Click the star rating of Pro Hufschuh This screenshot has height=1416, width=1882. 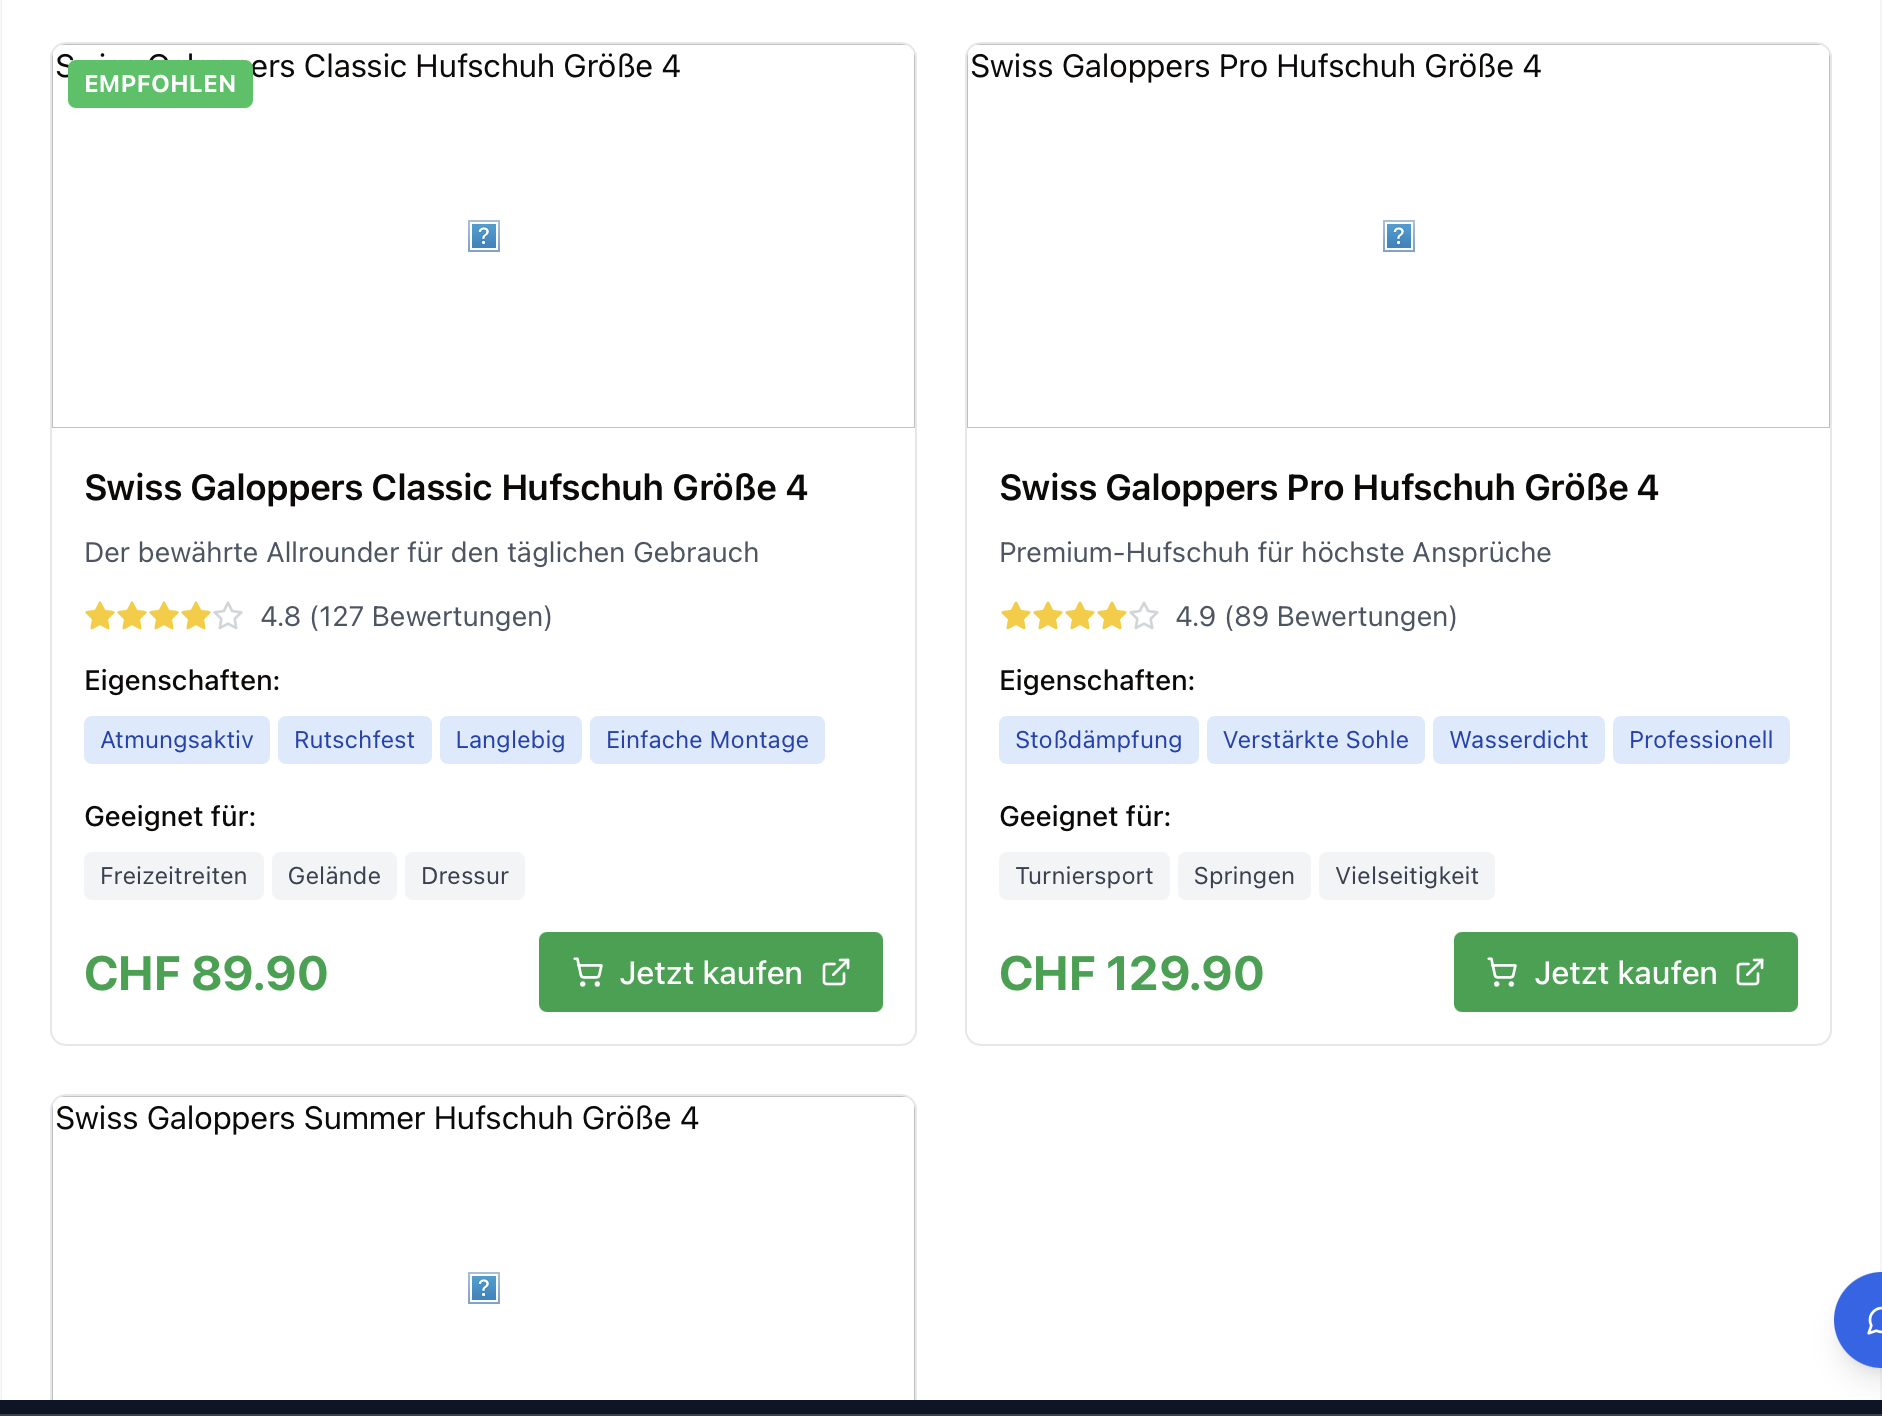[1079, 616]
